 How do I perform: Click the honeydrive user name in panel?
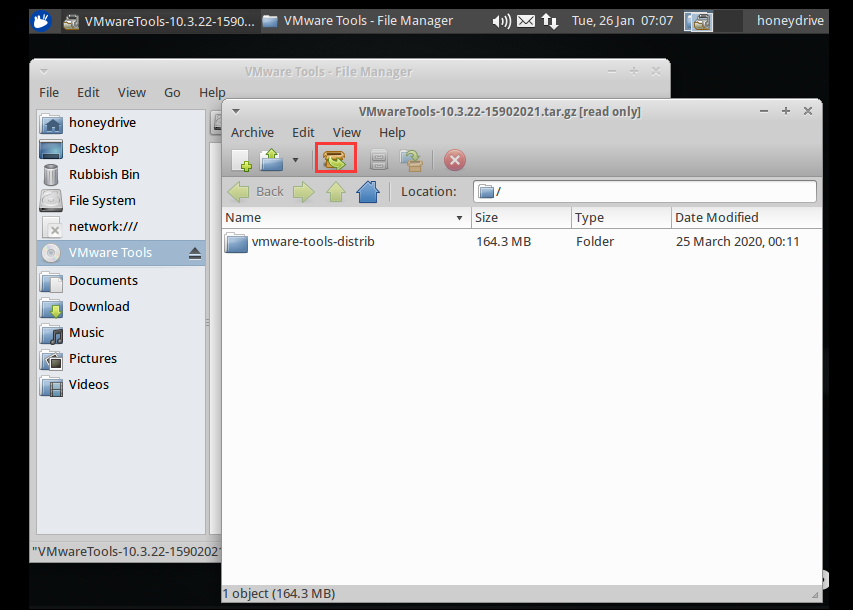pyautogui.click(x=790, y=21)
